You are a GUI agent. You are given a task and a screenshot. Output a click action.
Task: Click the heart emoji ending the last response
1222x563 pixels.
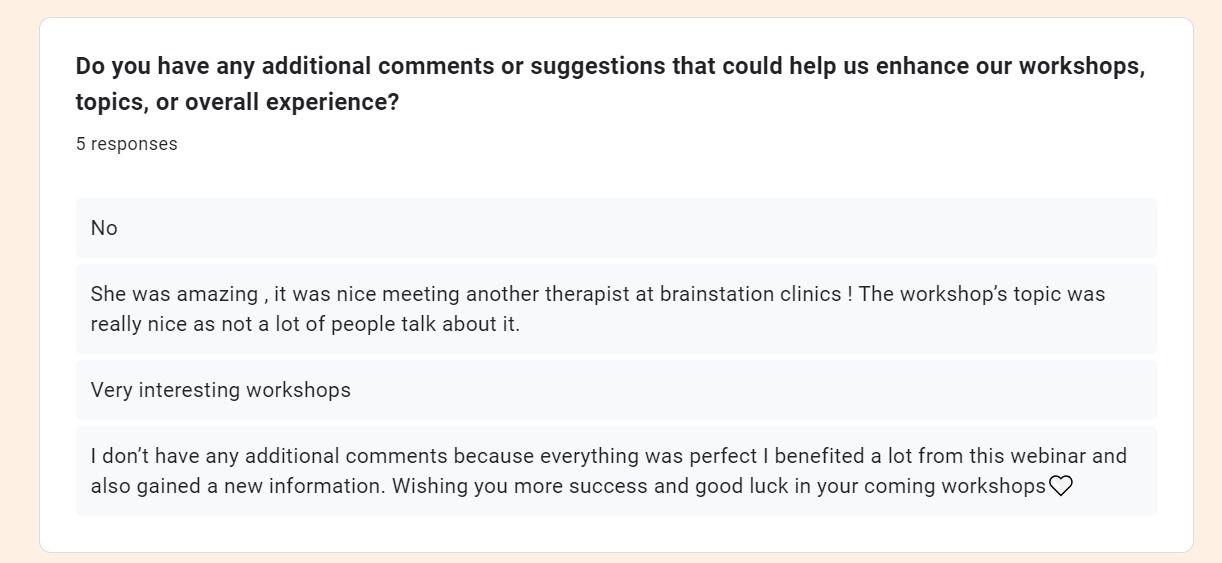click(1060, 486)
